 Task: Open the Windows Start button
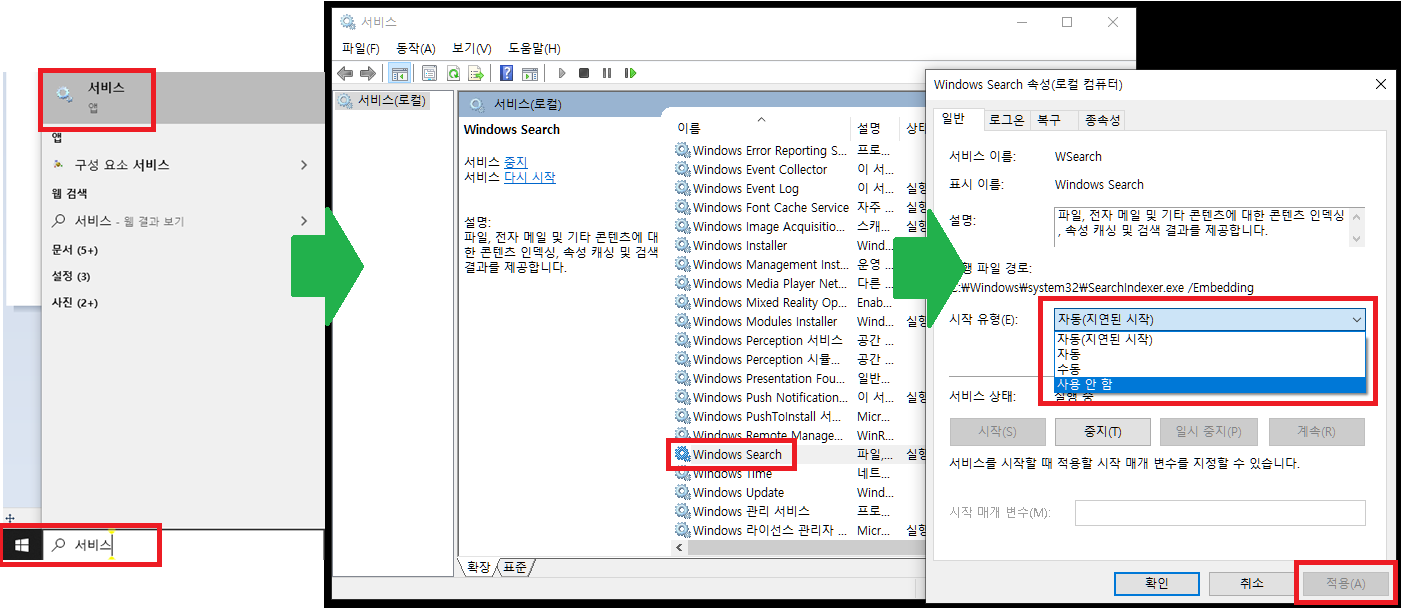[21, 545]
